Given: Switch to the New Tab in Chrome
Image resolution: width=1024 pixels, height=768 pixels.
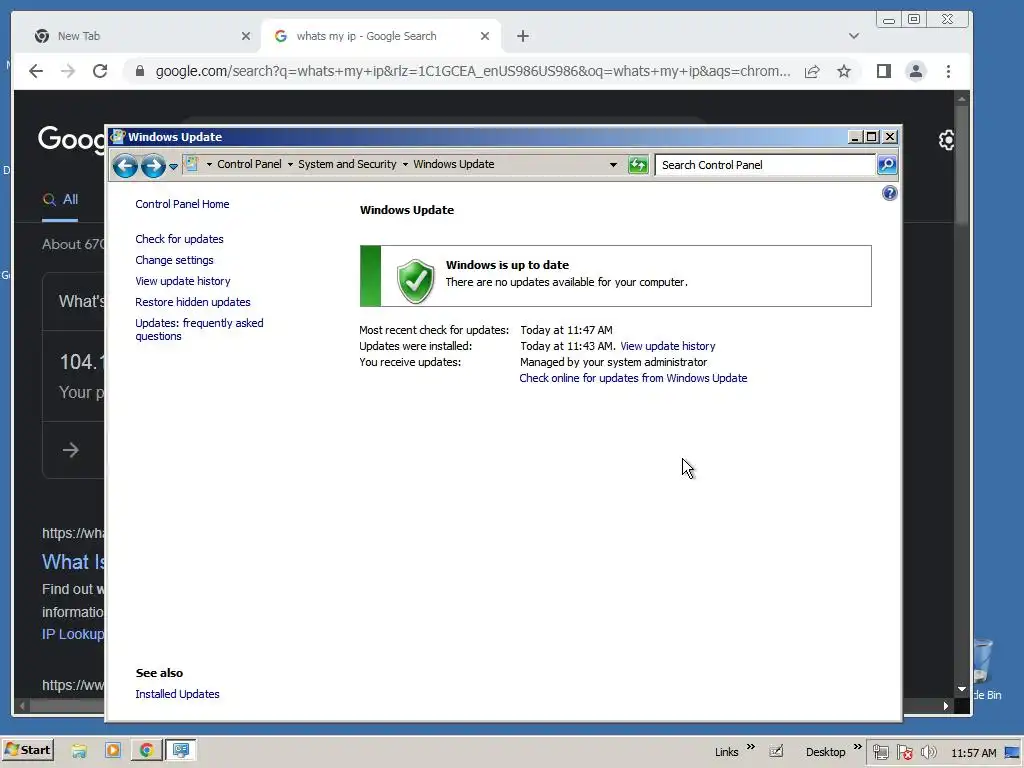Looking at the screenshot, I should [134, 36].
